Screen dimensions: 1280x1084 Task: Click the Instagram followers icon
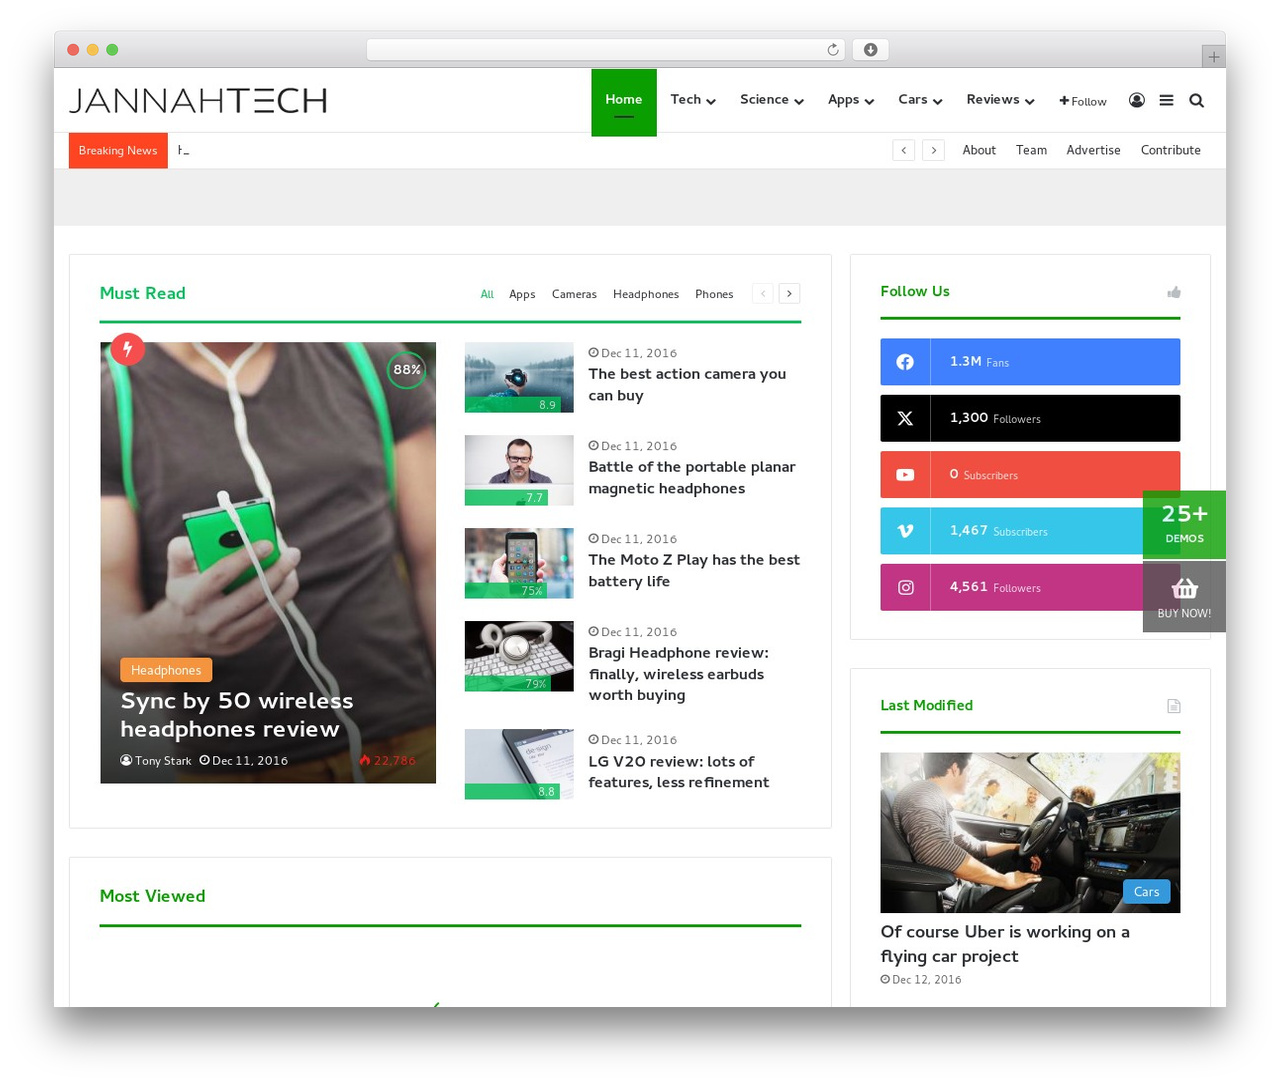(905, 588)
